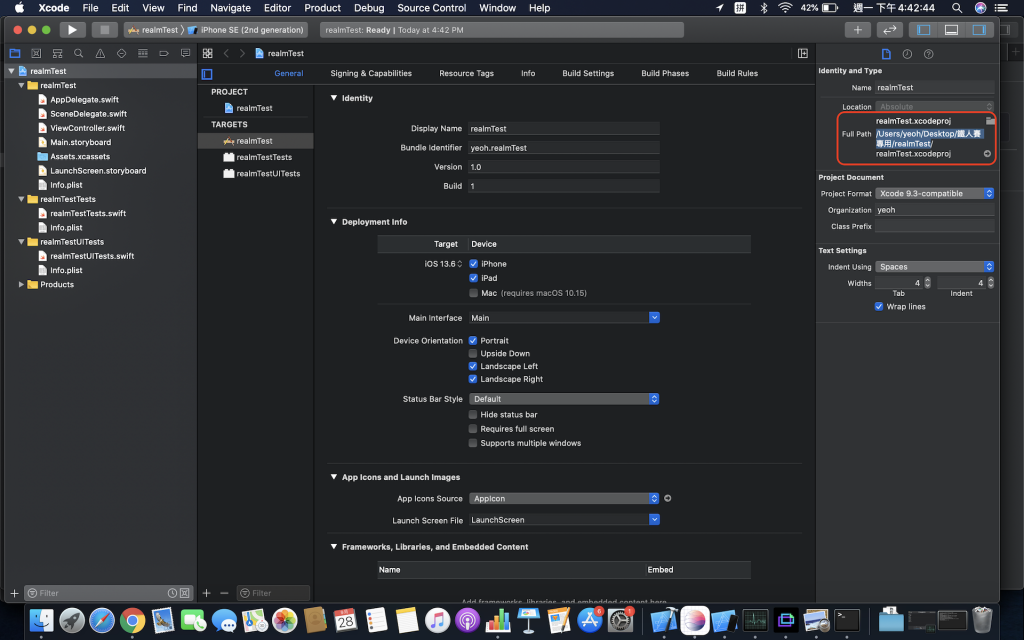This screenshot has width=1024, height=640.
Task: Go forward in editor history
Action: pyautogui.click(x=242, y=54)
